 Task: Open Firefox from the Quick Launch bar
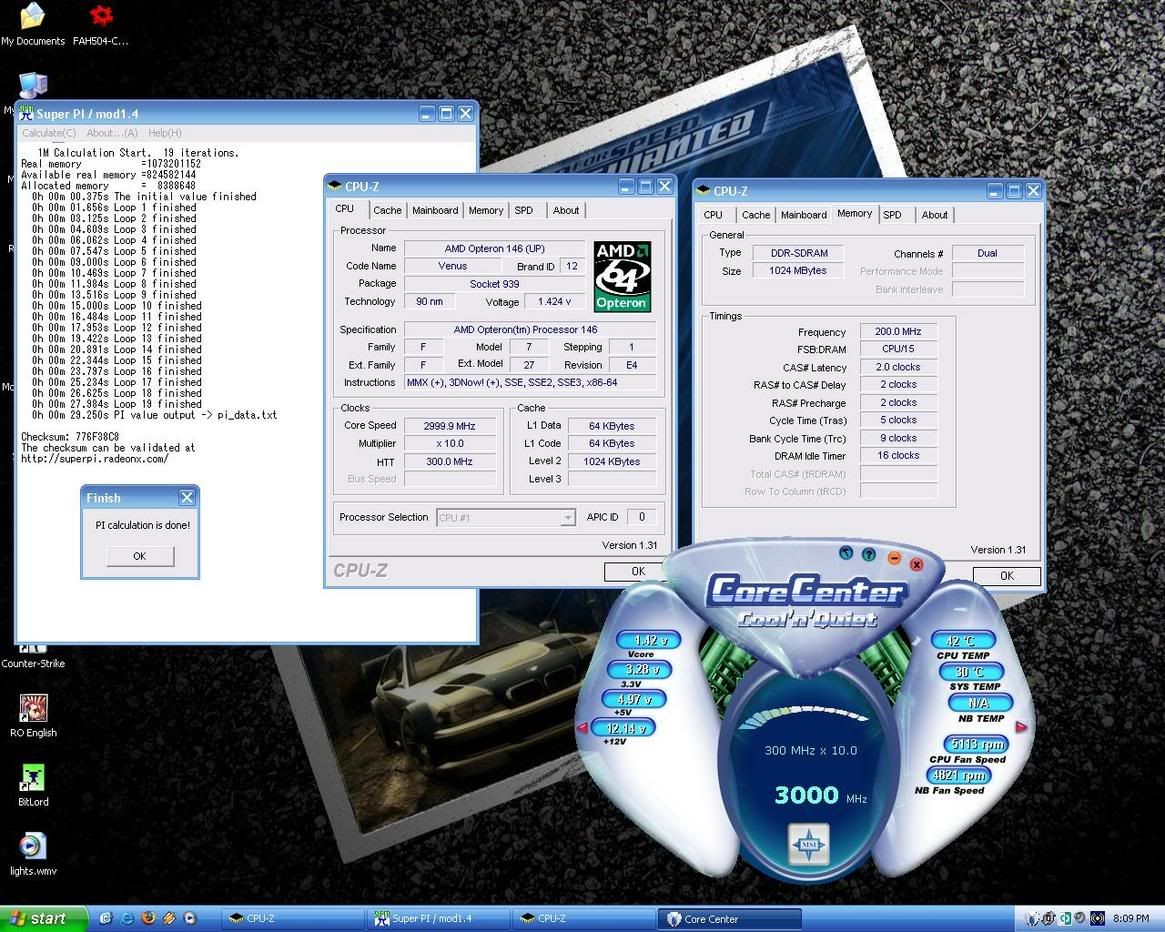[148, 918]
